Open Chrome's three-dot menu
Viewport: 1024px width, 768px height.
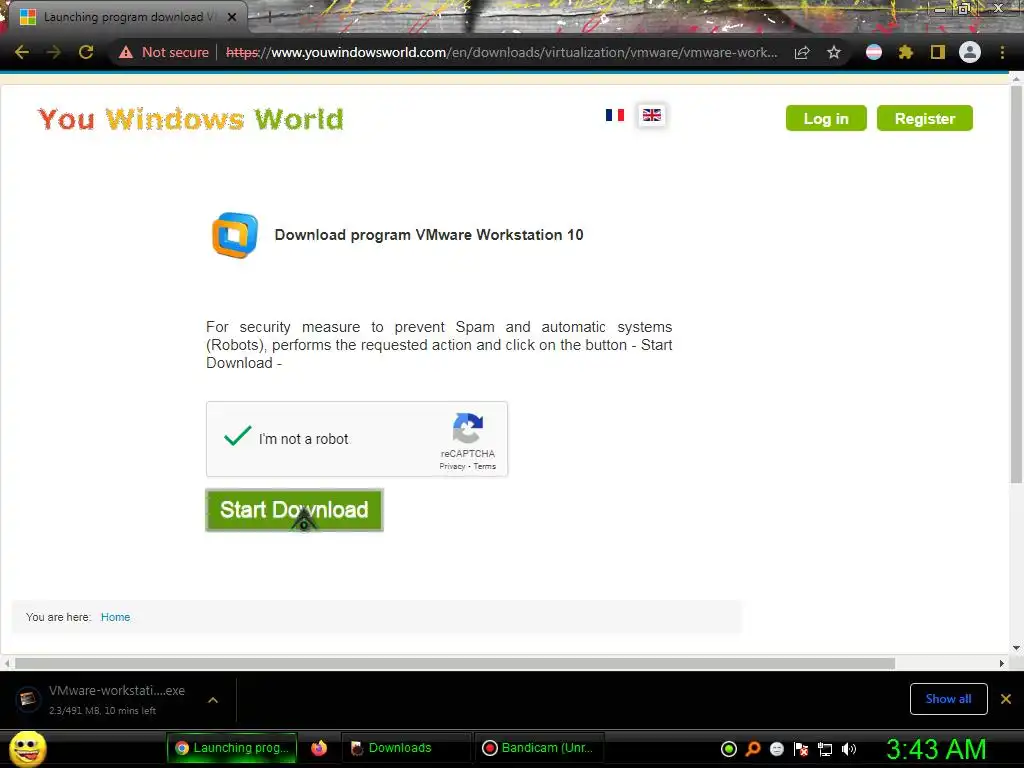click(1002, 52)
